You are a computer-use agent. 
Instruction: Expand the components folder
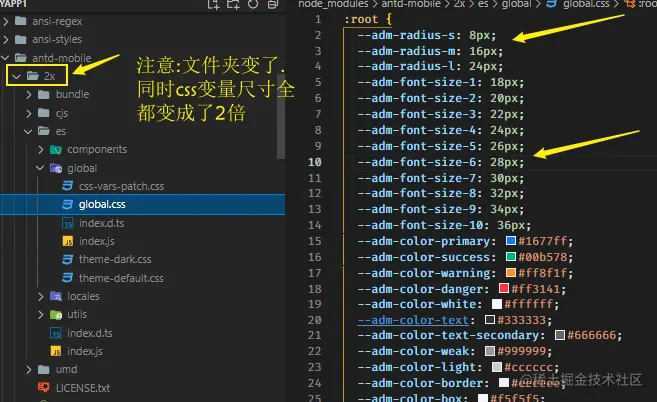[x=41, y=149]
